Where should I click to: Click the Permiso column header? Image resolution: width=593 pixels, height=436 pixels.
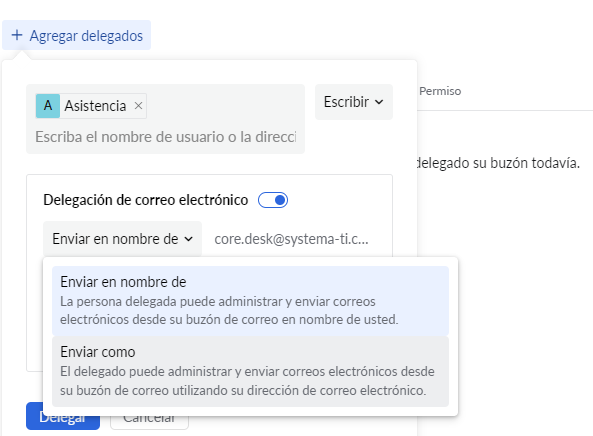pyautogui.click(x=440, y=91)
